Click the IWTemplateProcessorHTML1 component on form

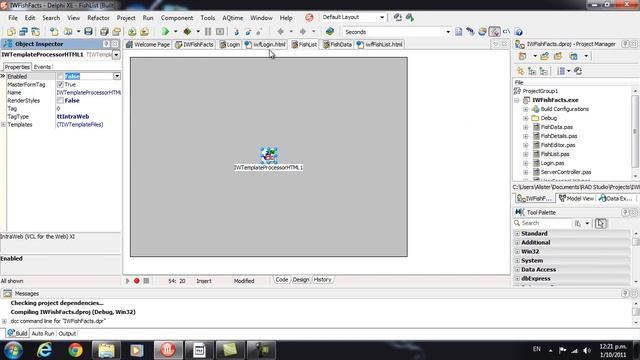point(269,156)
